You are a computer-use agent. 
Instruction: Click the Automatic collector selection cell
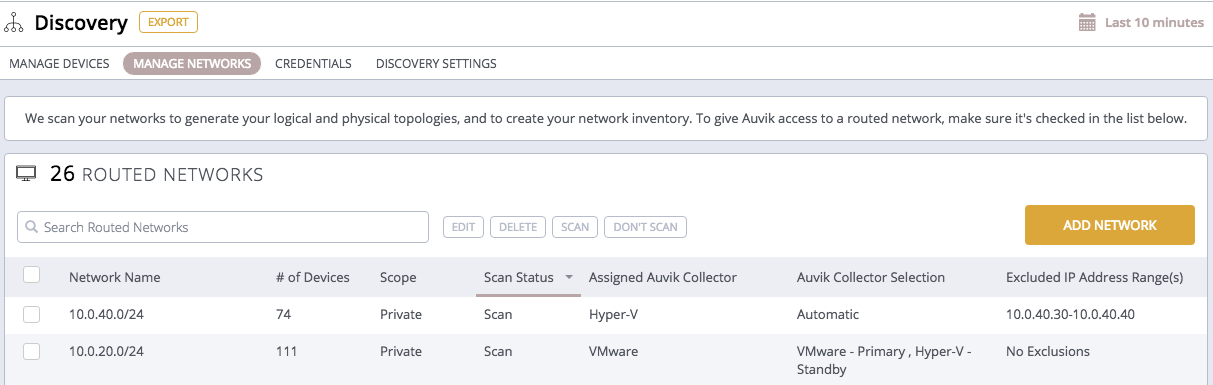[x=827, y=314]
